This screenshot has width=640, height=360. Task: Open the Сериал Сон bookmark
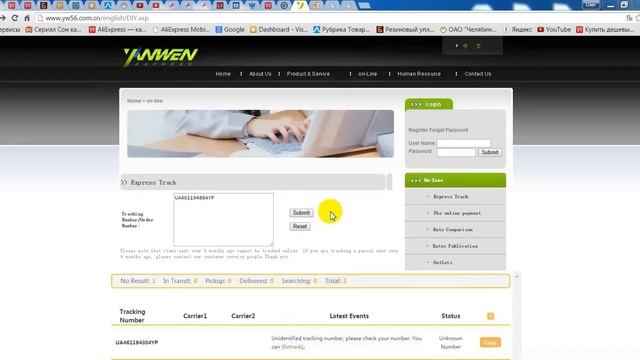53,29
